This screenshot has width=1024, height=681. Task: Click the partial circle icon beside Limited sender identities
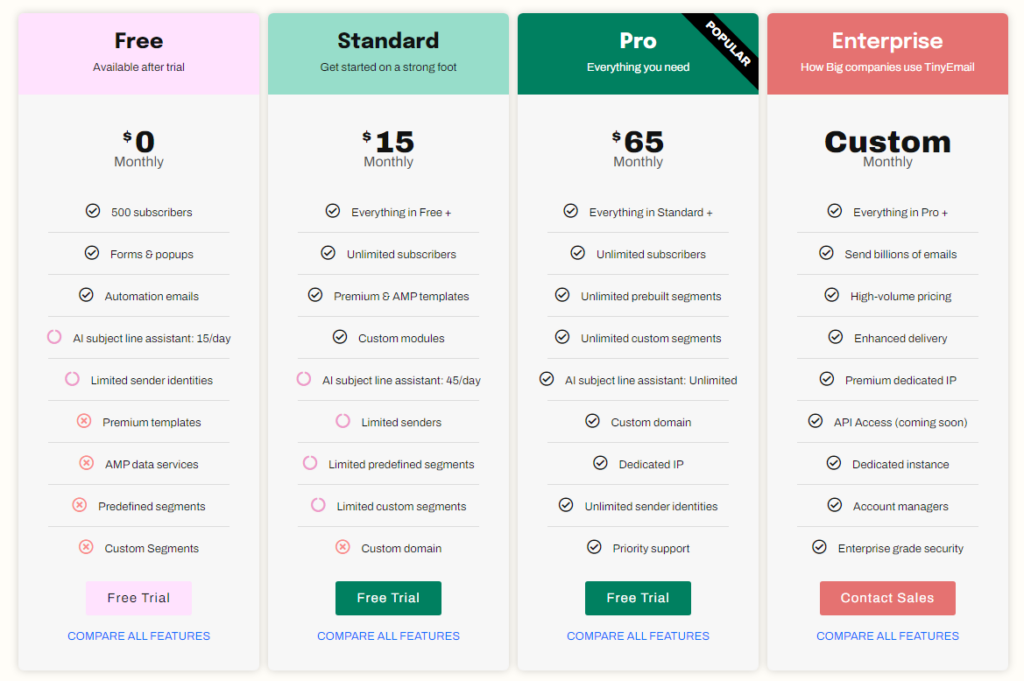click(x=72, y=379)
